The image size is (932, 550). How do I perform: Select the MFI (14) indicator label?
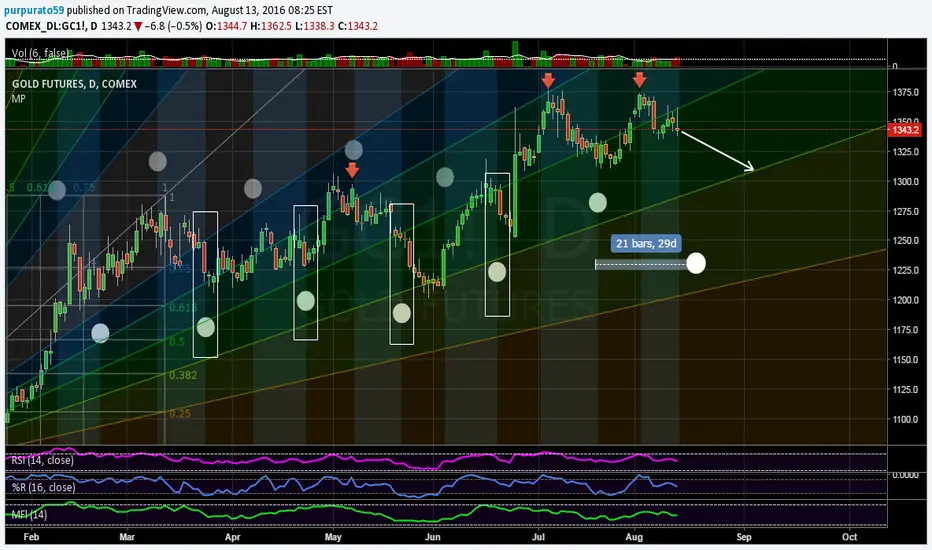pos(29,514)
